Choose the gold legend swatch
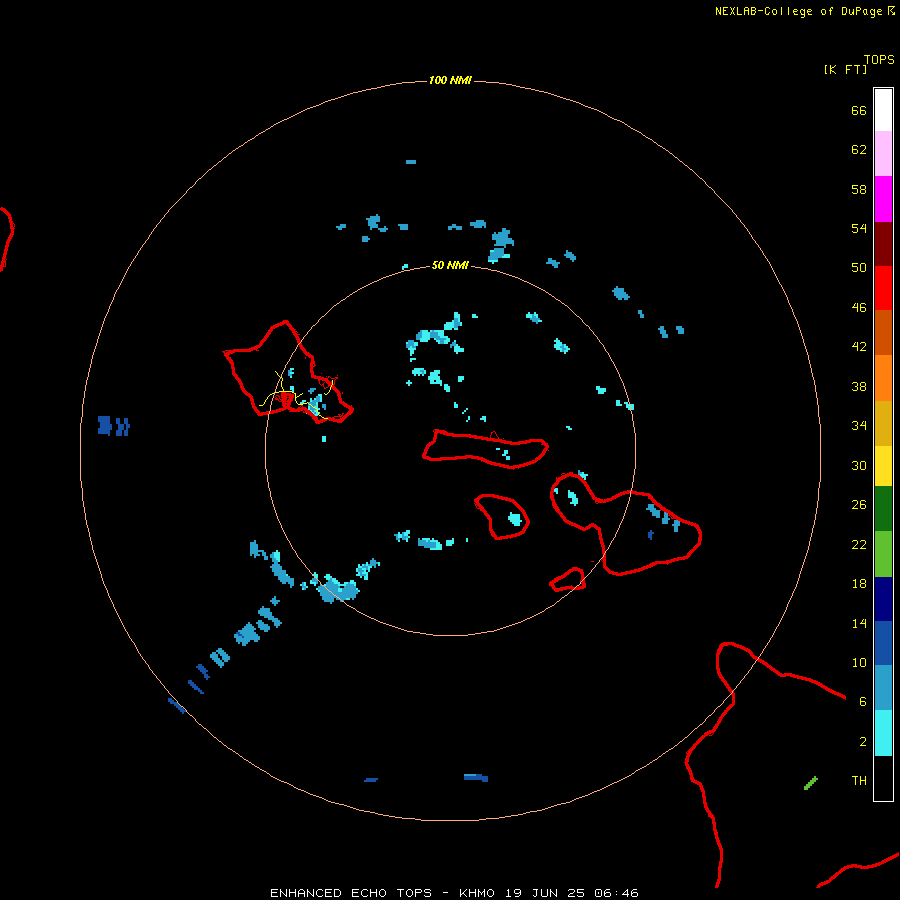The image size is (900, 900). point(883,423)
